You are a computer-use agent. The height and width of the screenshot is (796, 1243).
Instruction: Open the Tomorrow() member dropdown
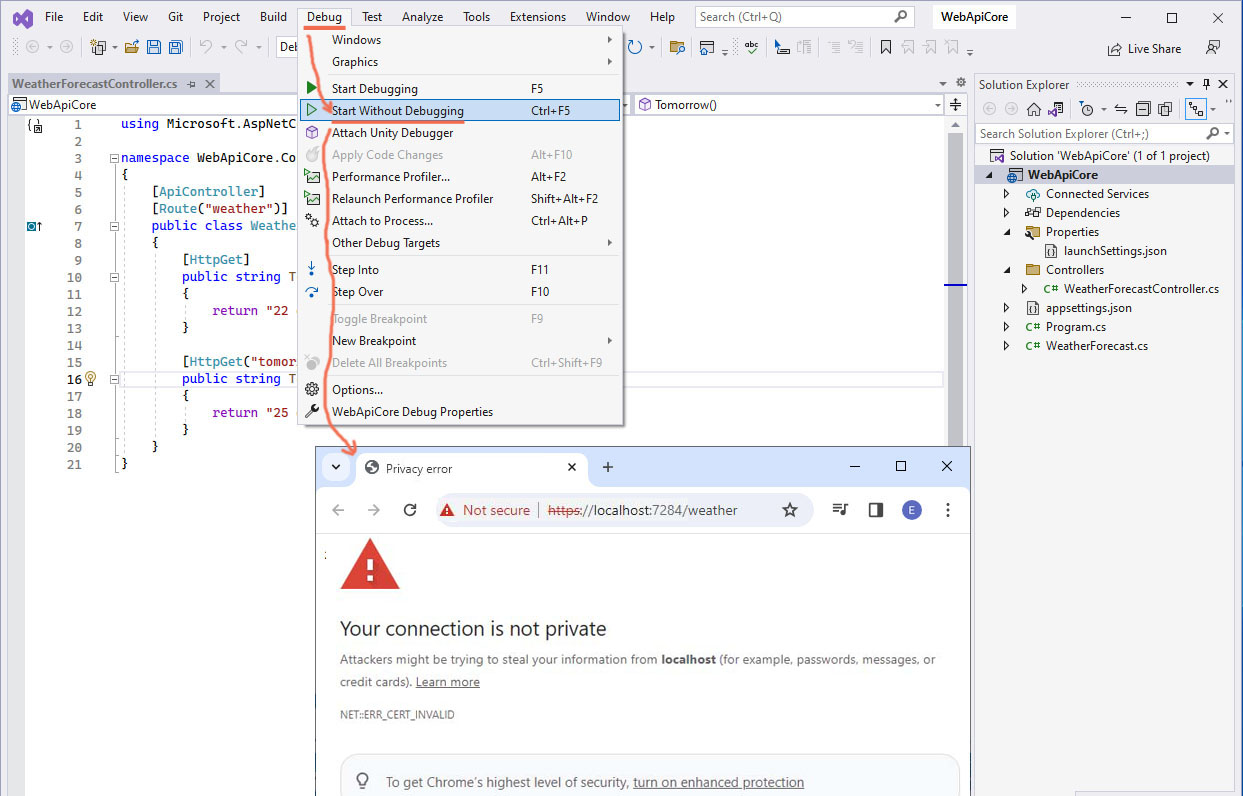coord(937,105)
